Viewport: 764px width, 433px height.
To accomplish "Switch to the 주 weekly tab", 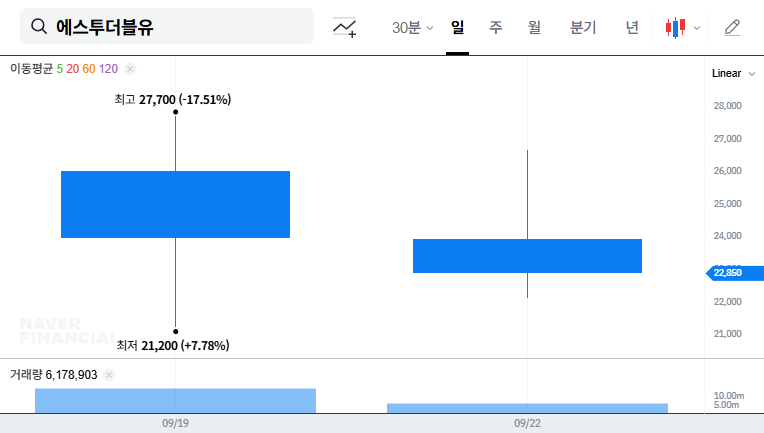I will tap(496, 28).
